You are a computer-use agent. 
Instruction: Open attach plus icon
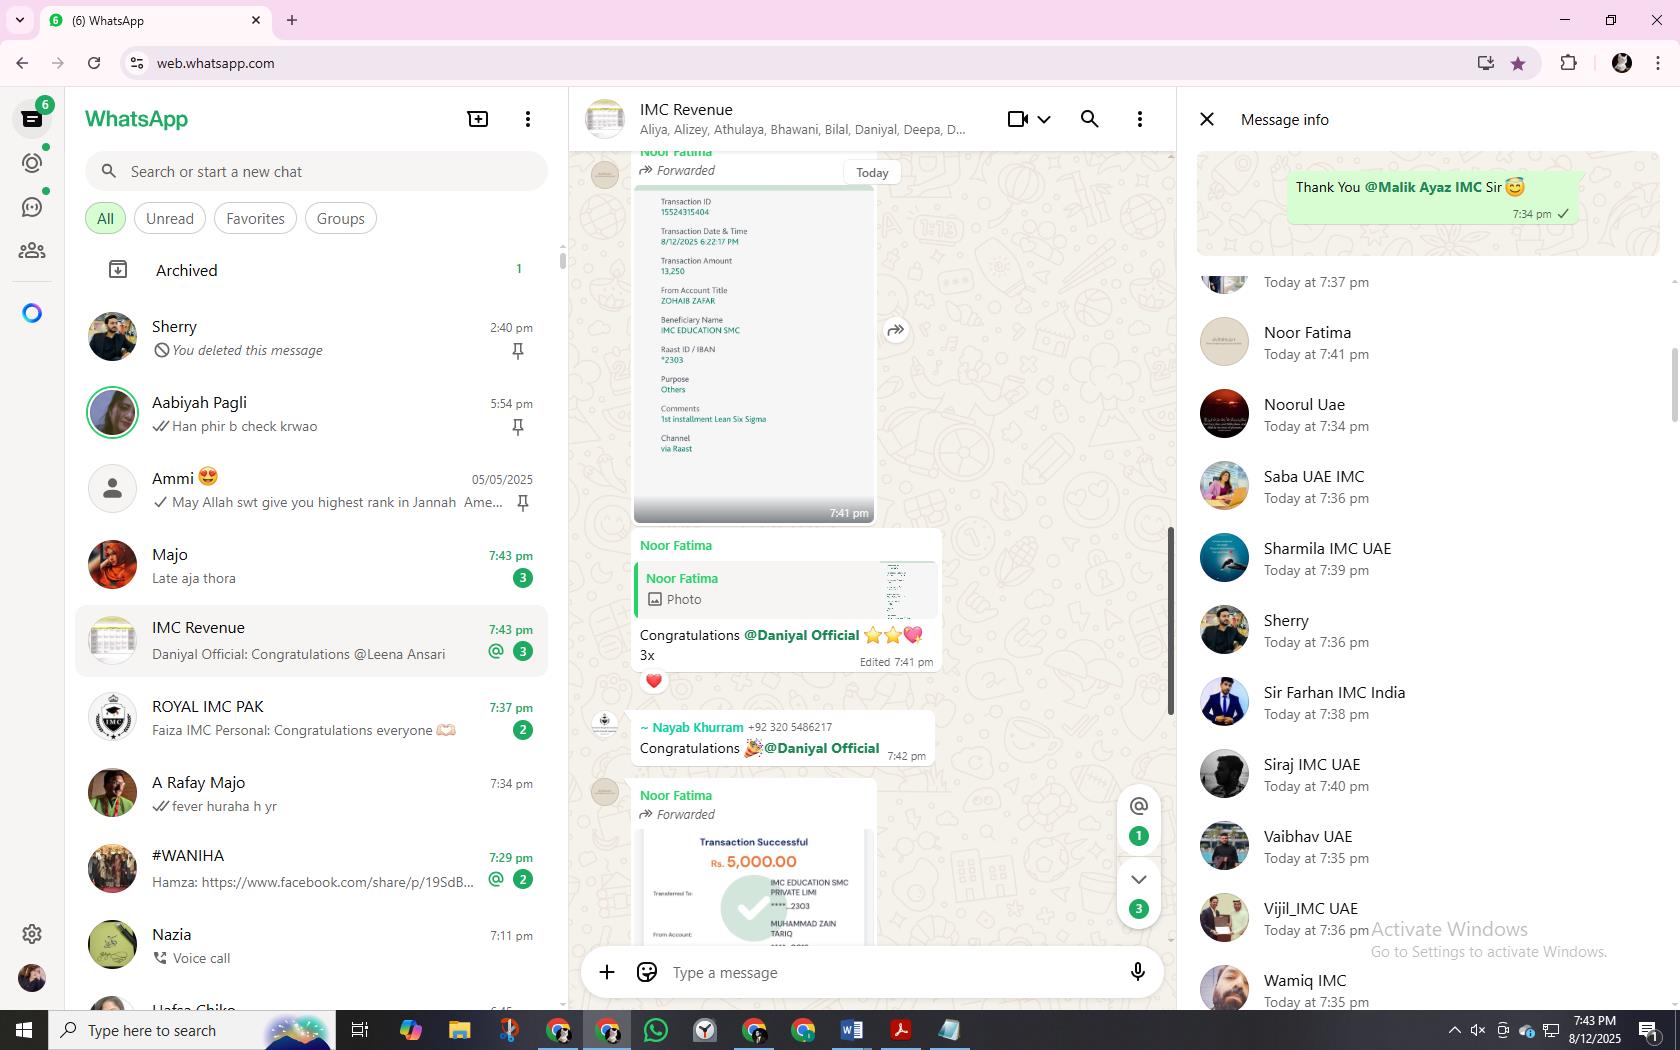point(607,972)
